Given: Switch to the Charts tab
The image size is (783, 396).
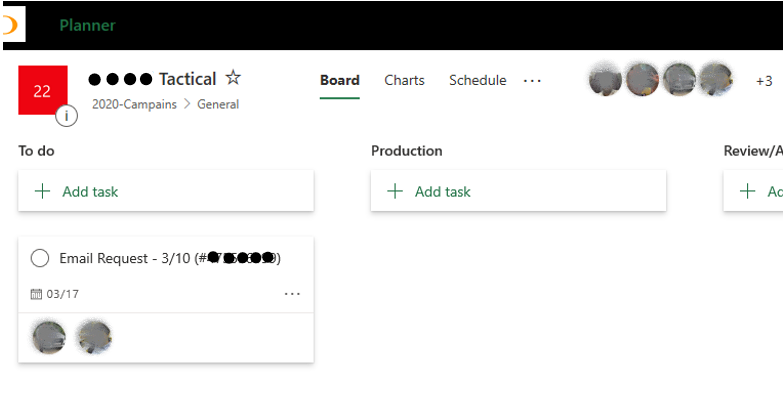Looking at the screenshot, I should [x=404, y=80].
